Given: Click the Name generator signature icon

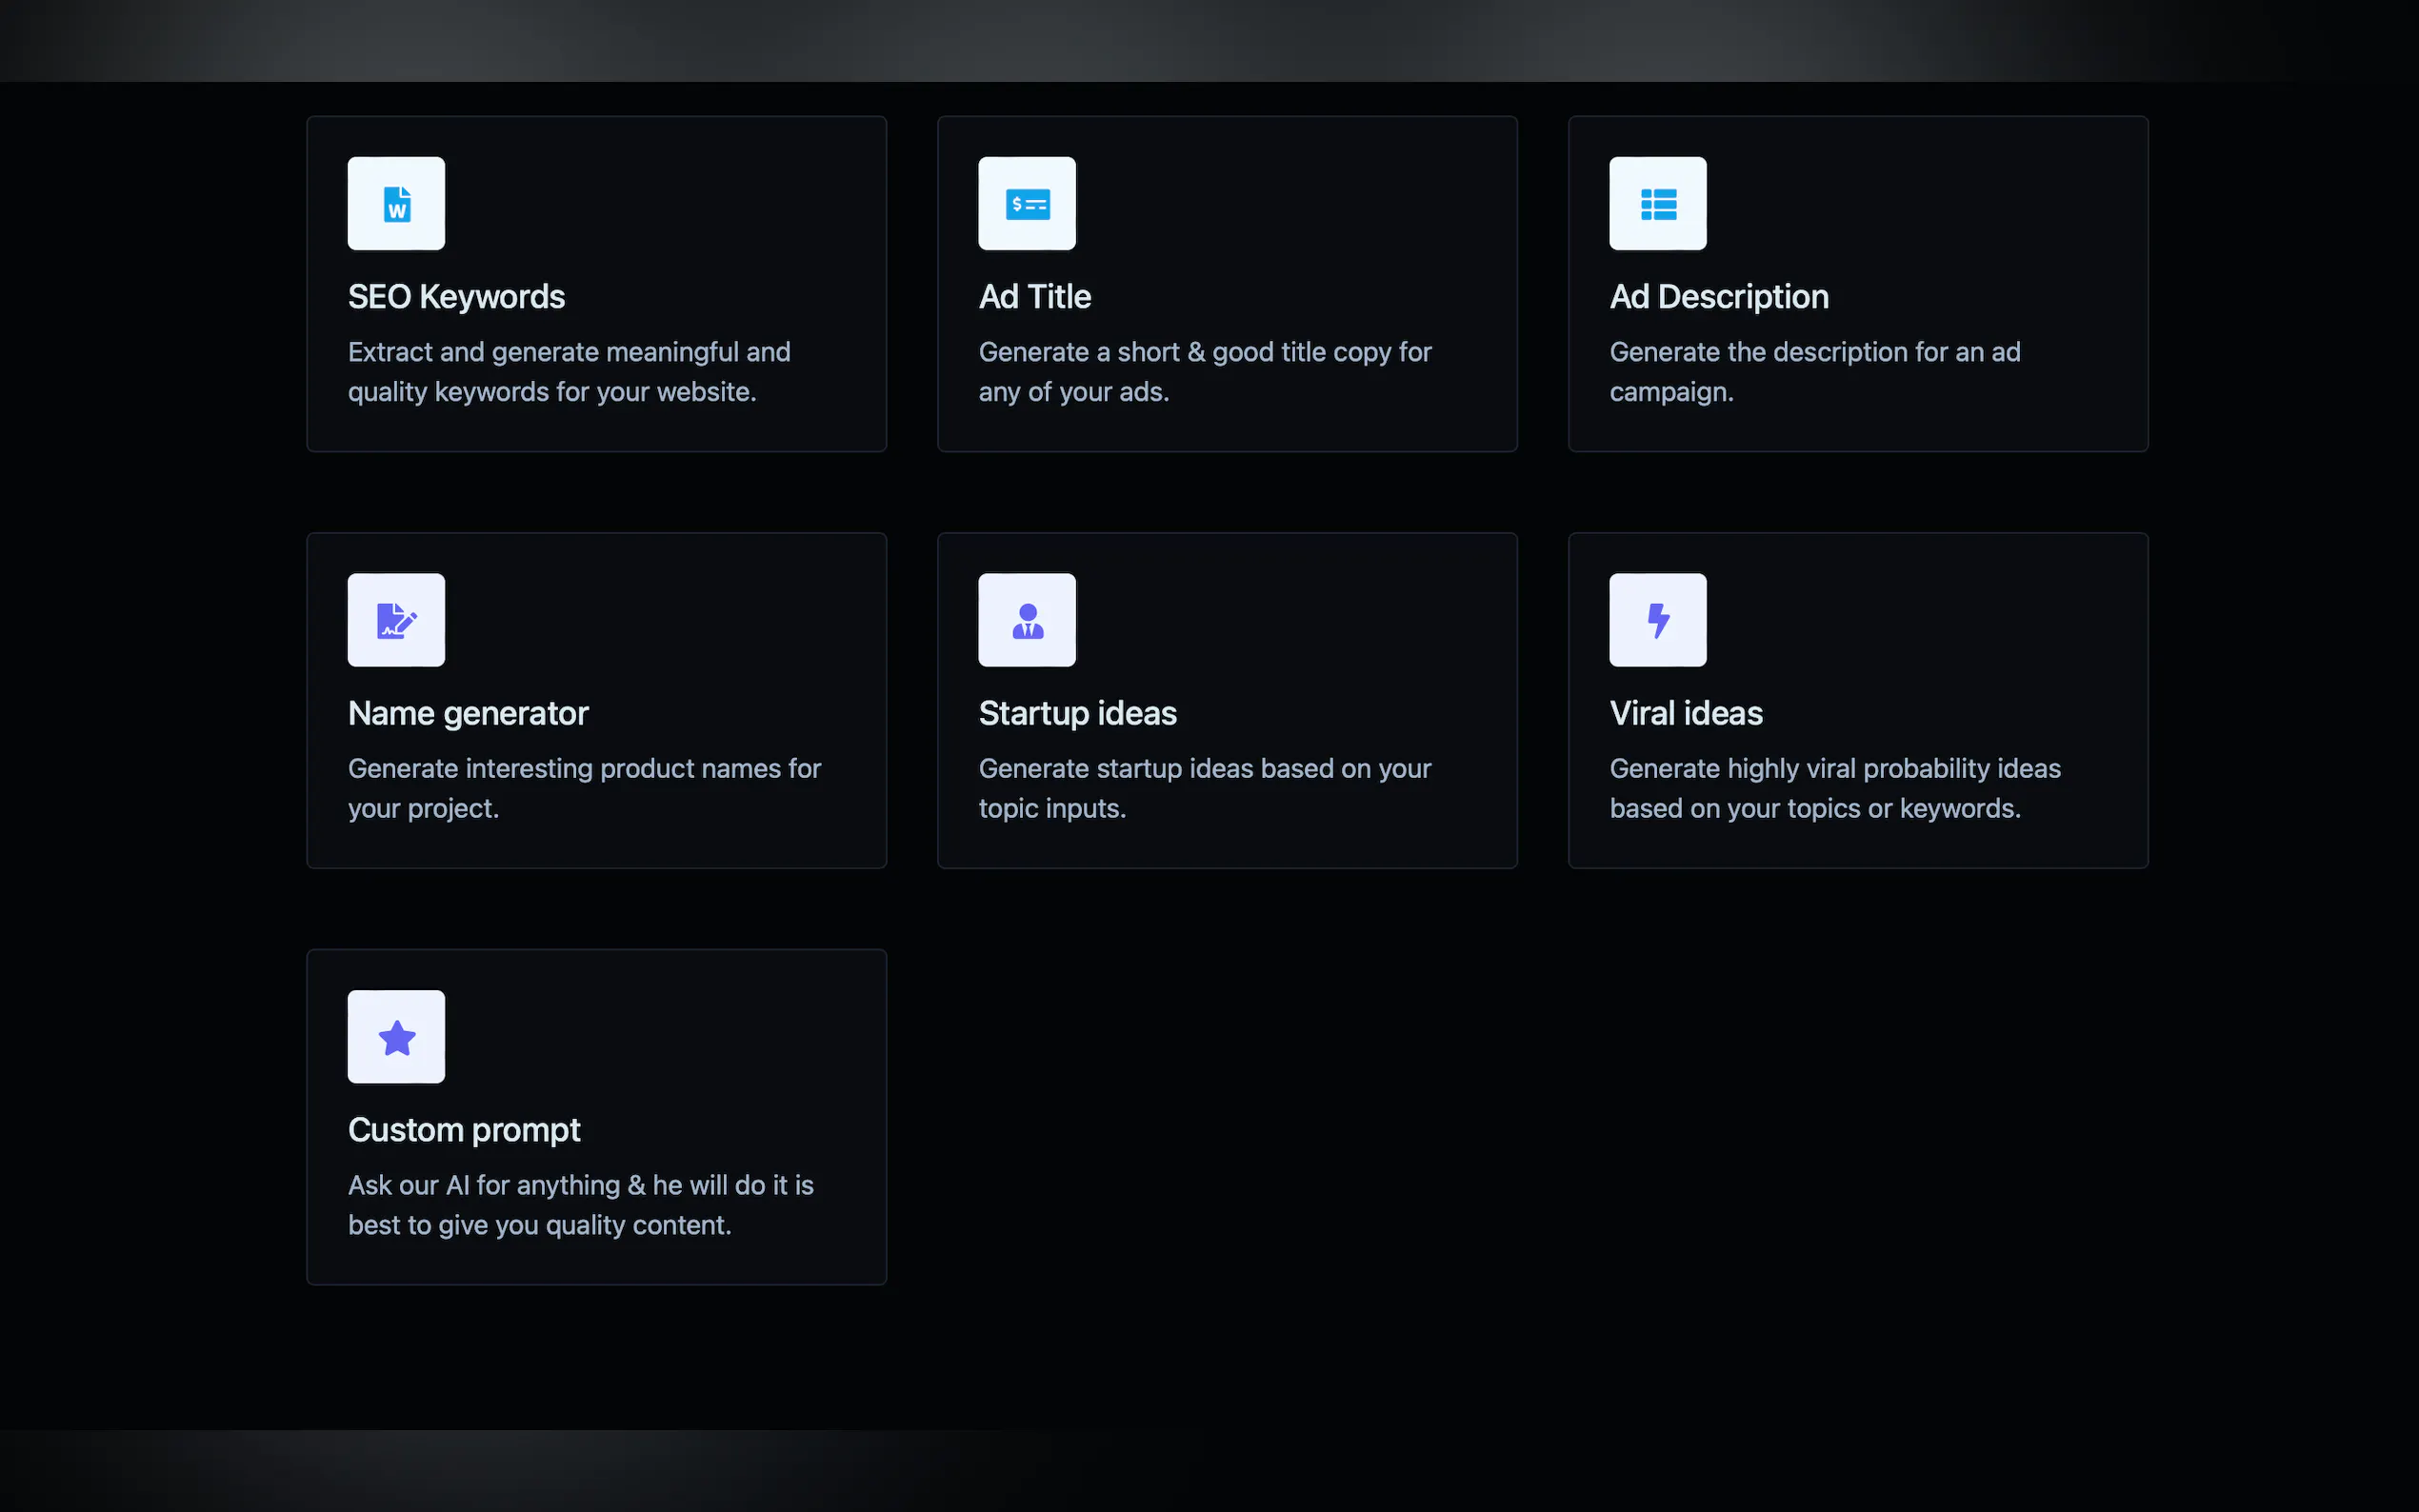Looking at the screenshot, I should (x=396, y=620).
